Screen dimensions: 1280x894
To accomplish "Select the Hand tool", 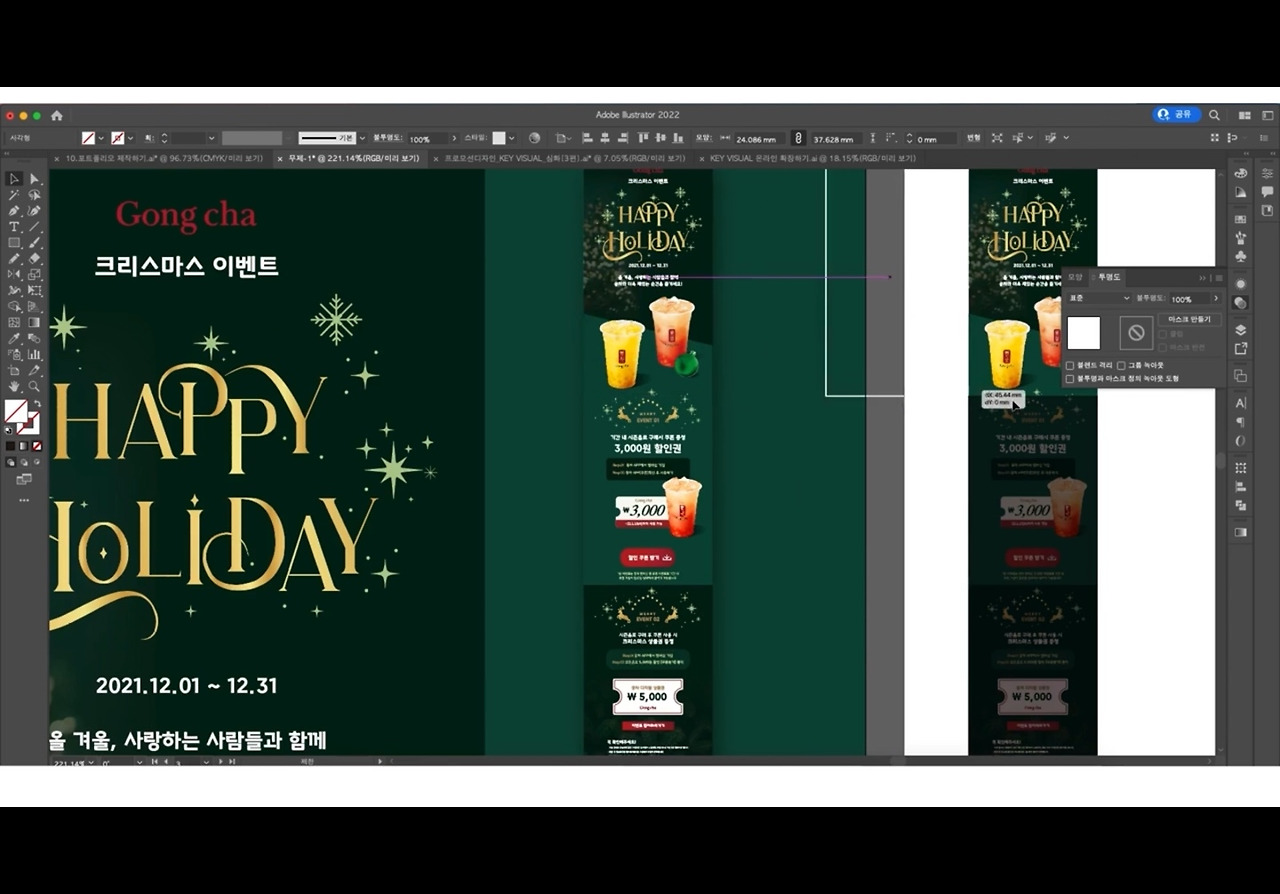I will tap(14, 387).
